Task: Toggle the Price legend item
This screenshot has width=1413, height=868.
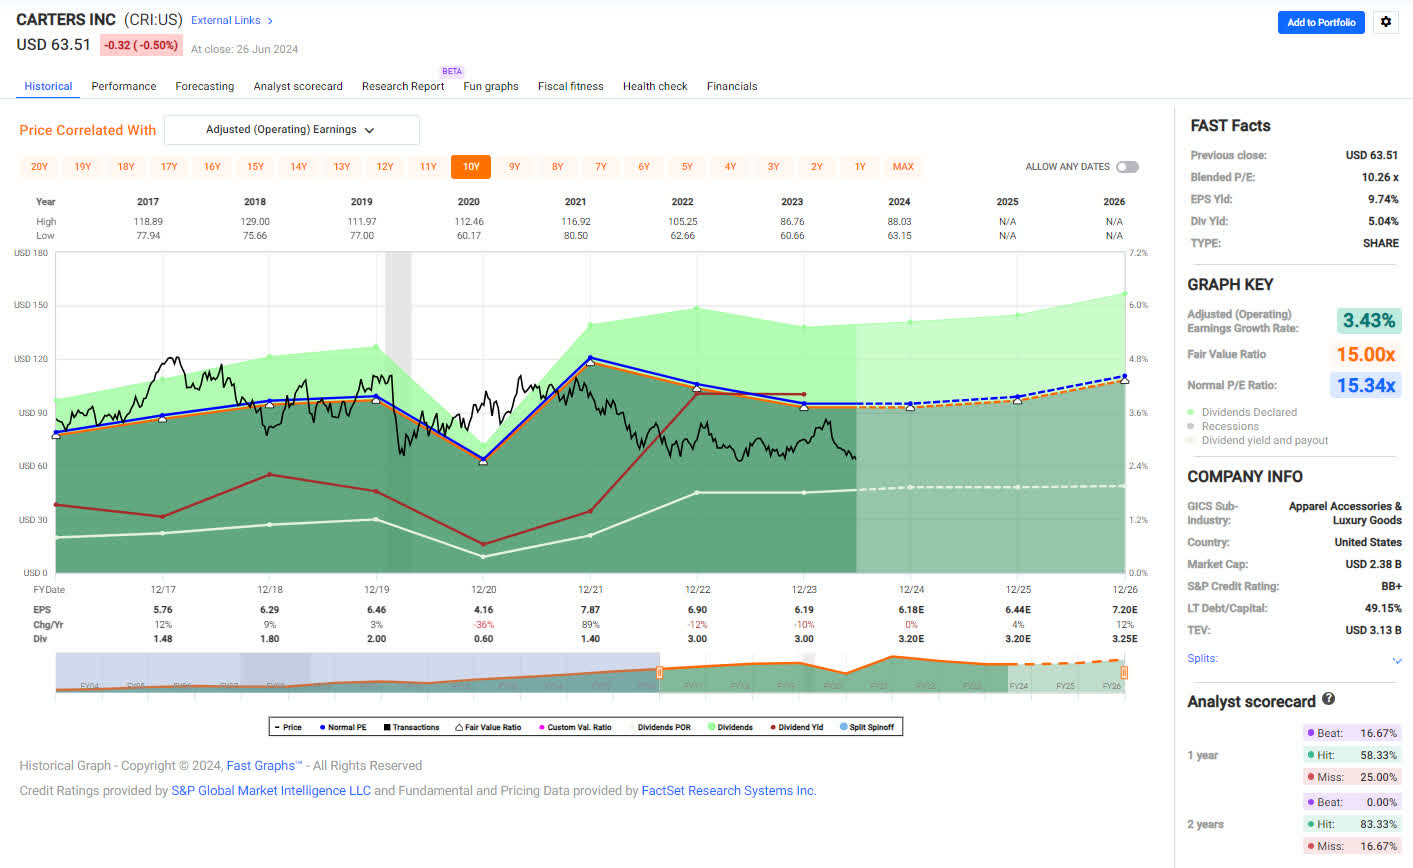Action: pyautogui.click(x=288, y=727)
